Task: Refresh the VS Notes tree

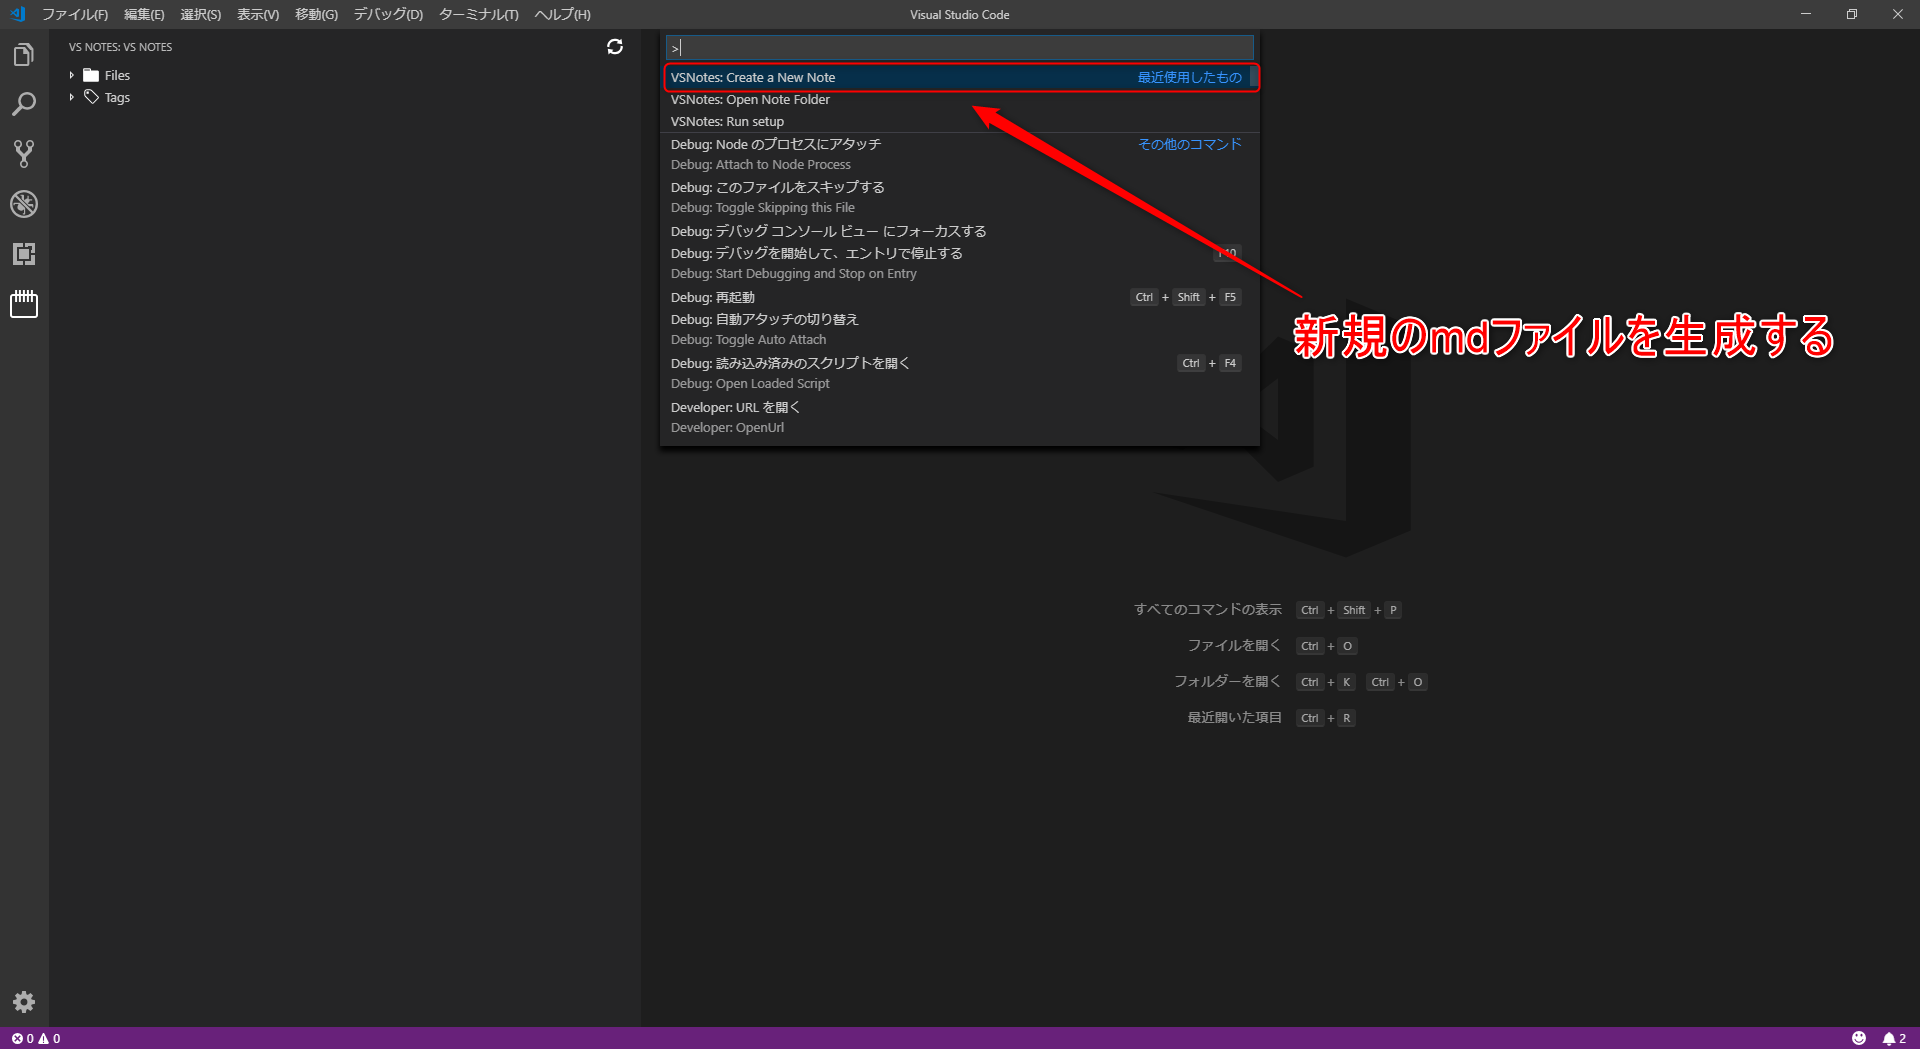Action: click(x=615, y=47)
